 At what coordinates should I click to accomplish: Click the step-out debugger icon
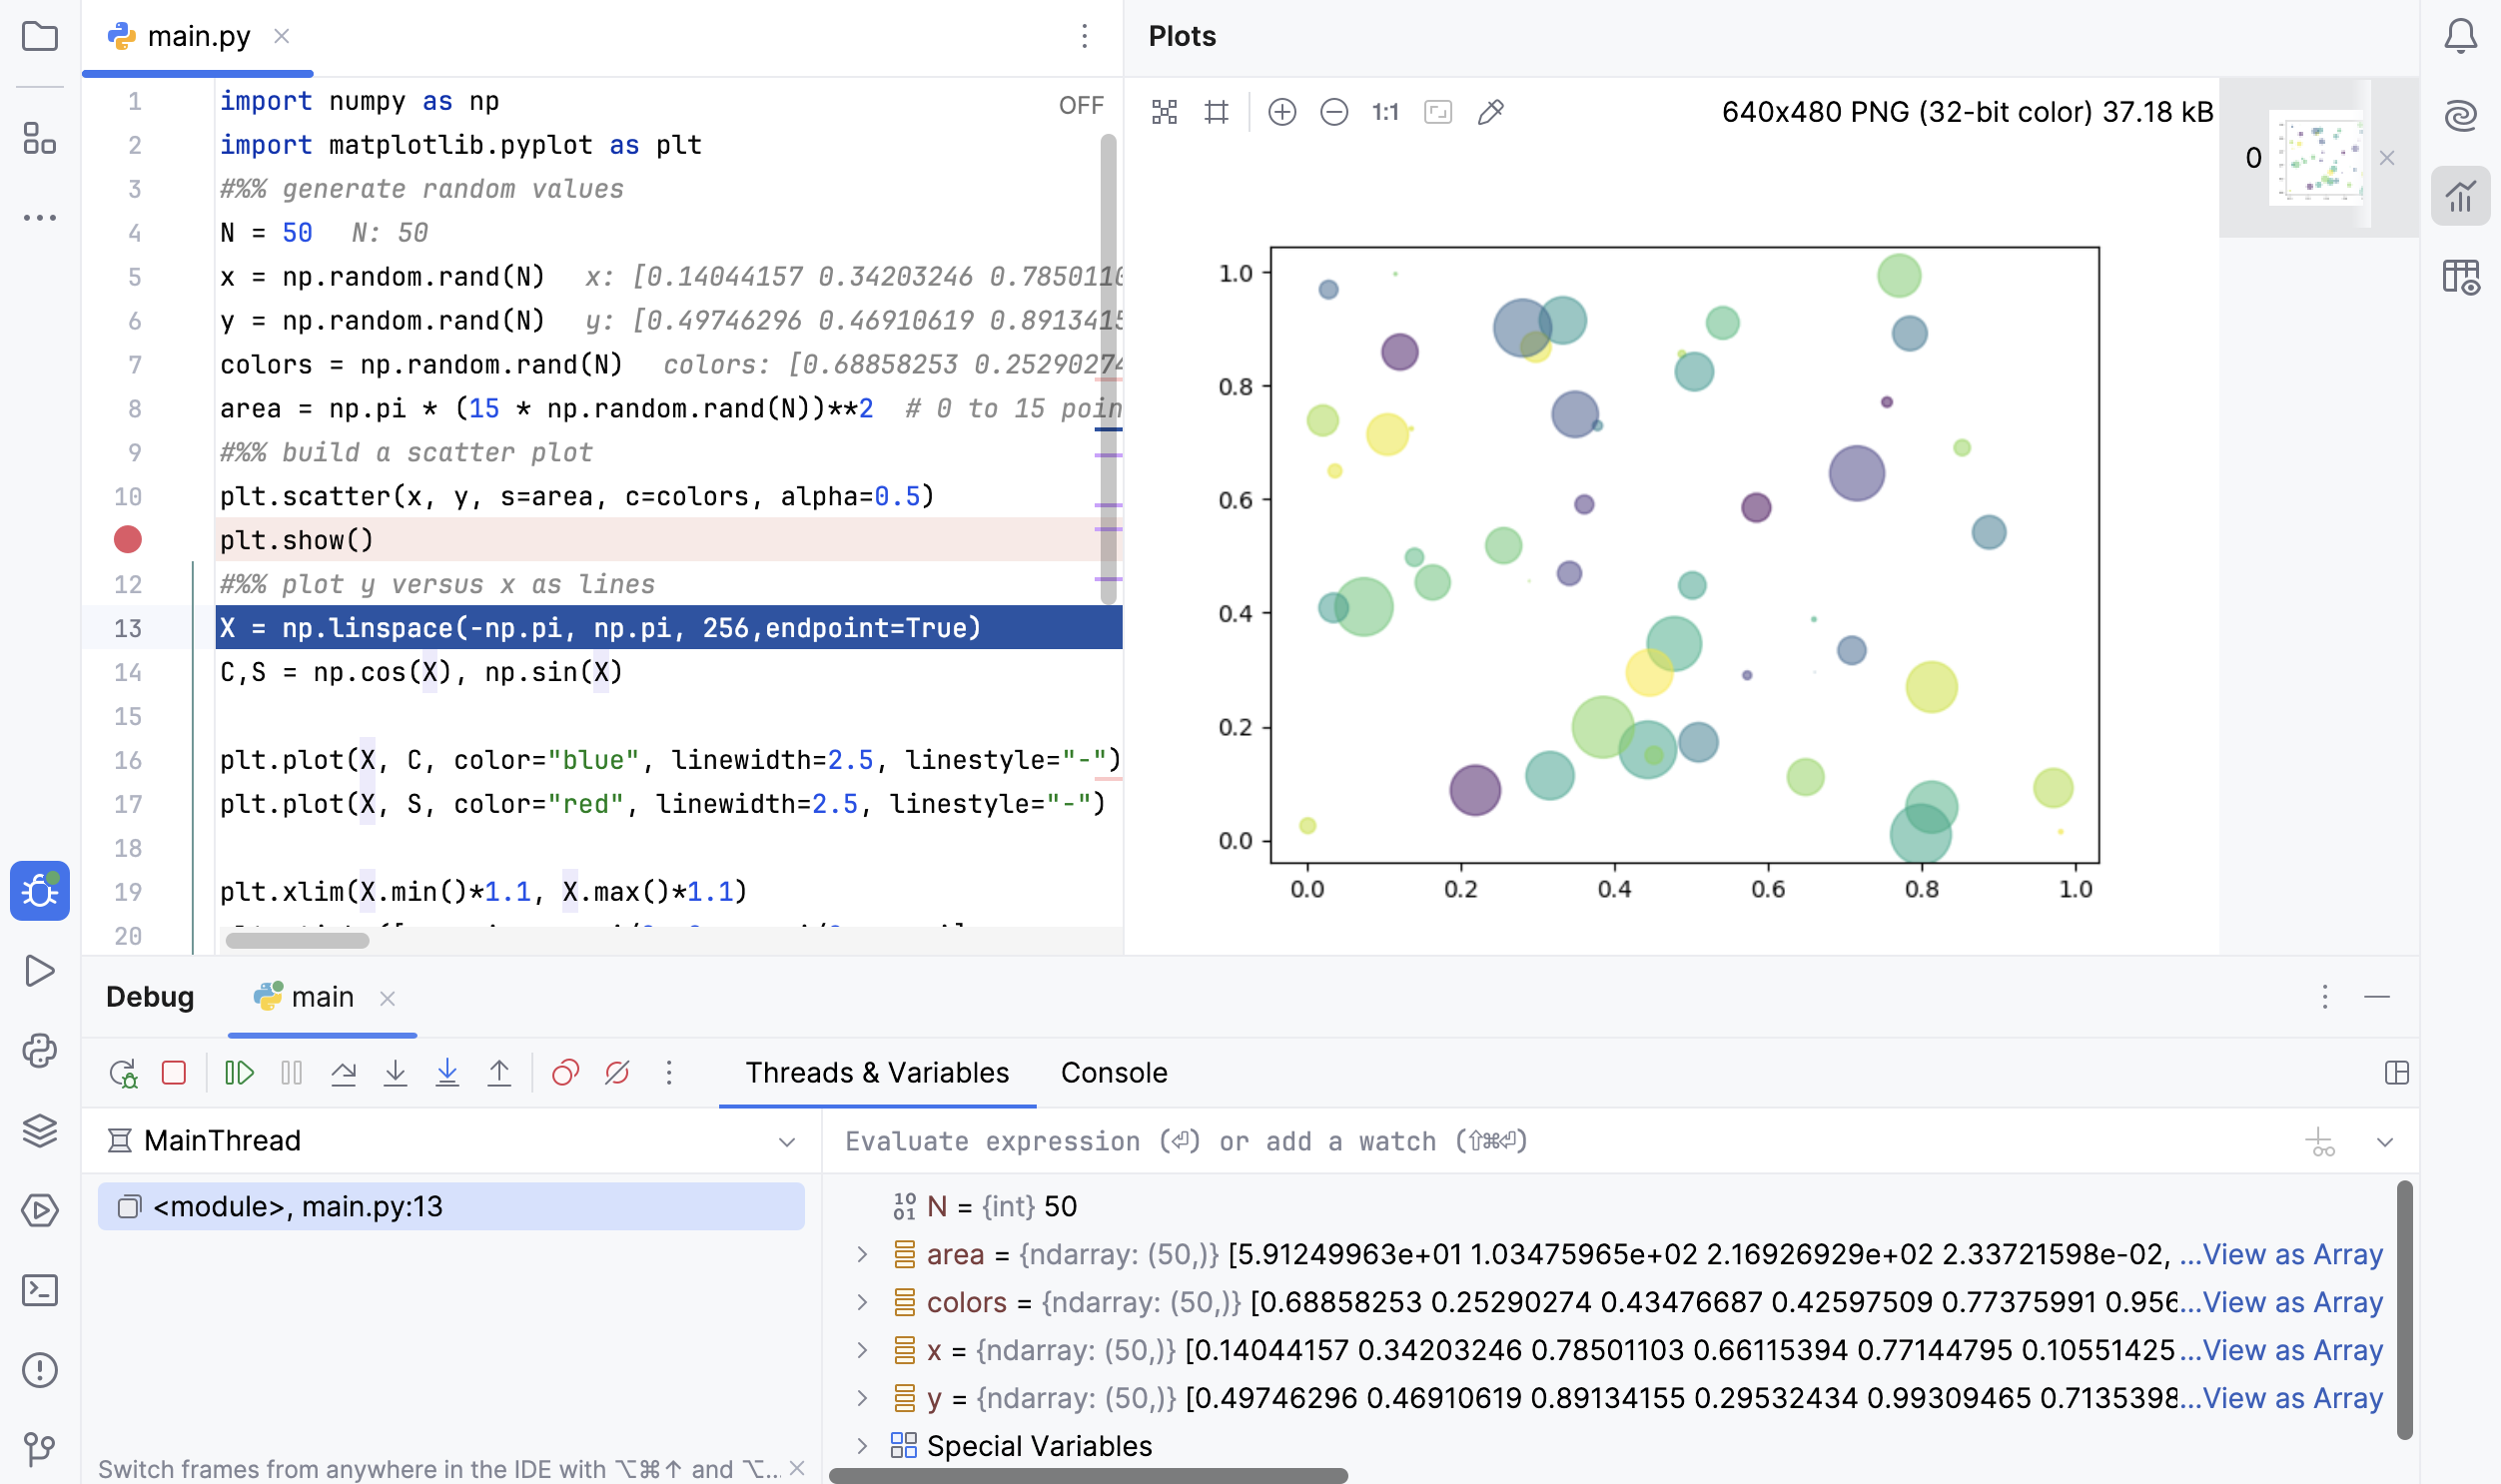click(501, 1075)
